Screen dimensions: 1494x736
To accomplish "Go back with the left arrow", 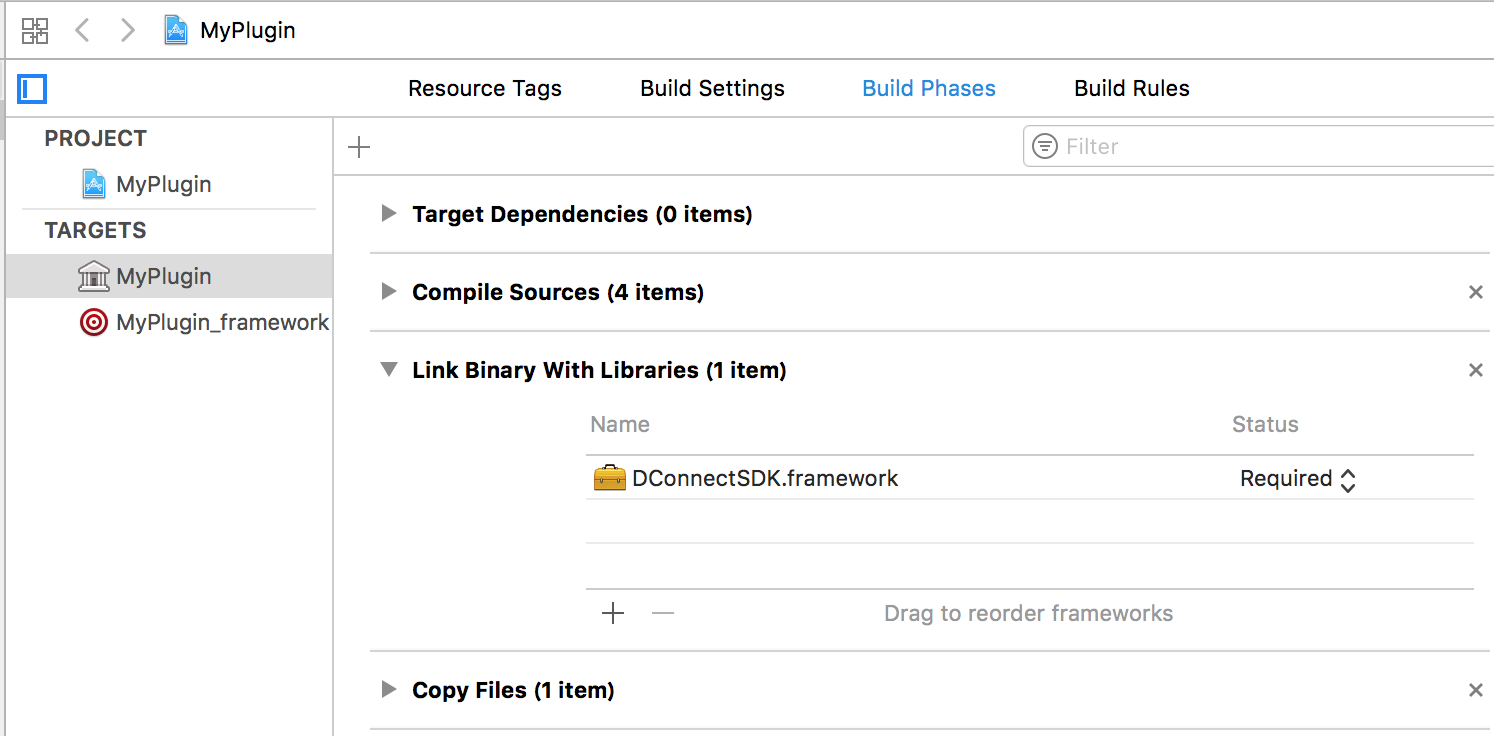I will [x=83, y=31].
